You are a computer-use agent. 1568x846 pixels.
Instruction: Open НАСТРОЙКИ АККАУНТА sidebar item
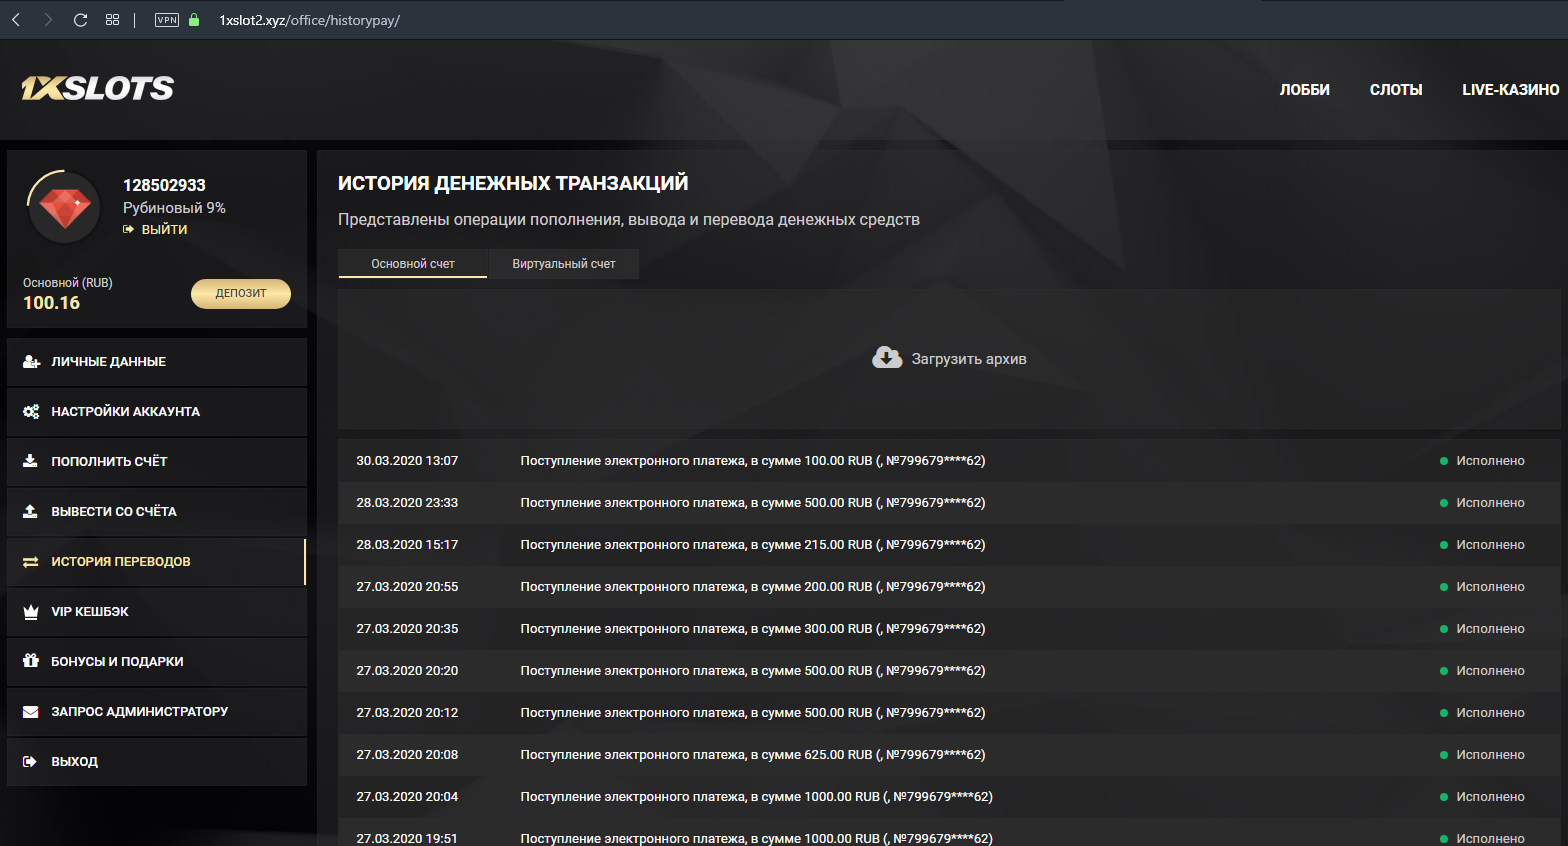click(x=125, y=412)
